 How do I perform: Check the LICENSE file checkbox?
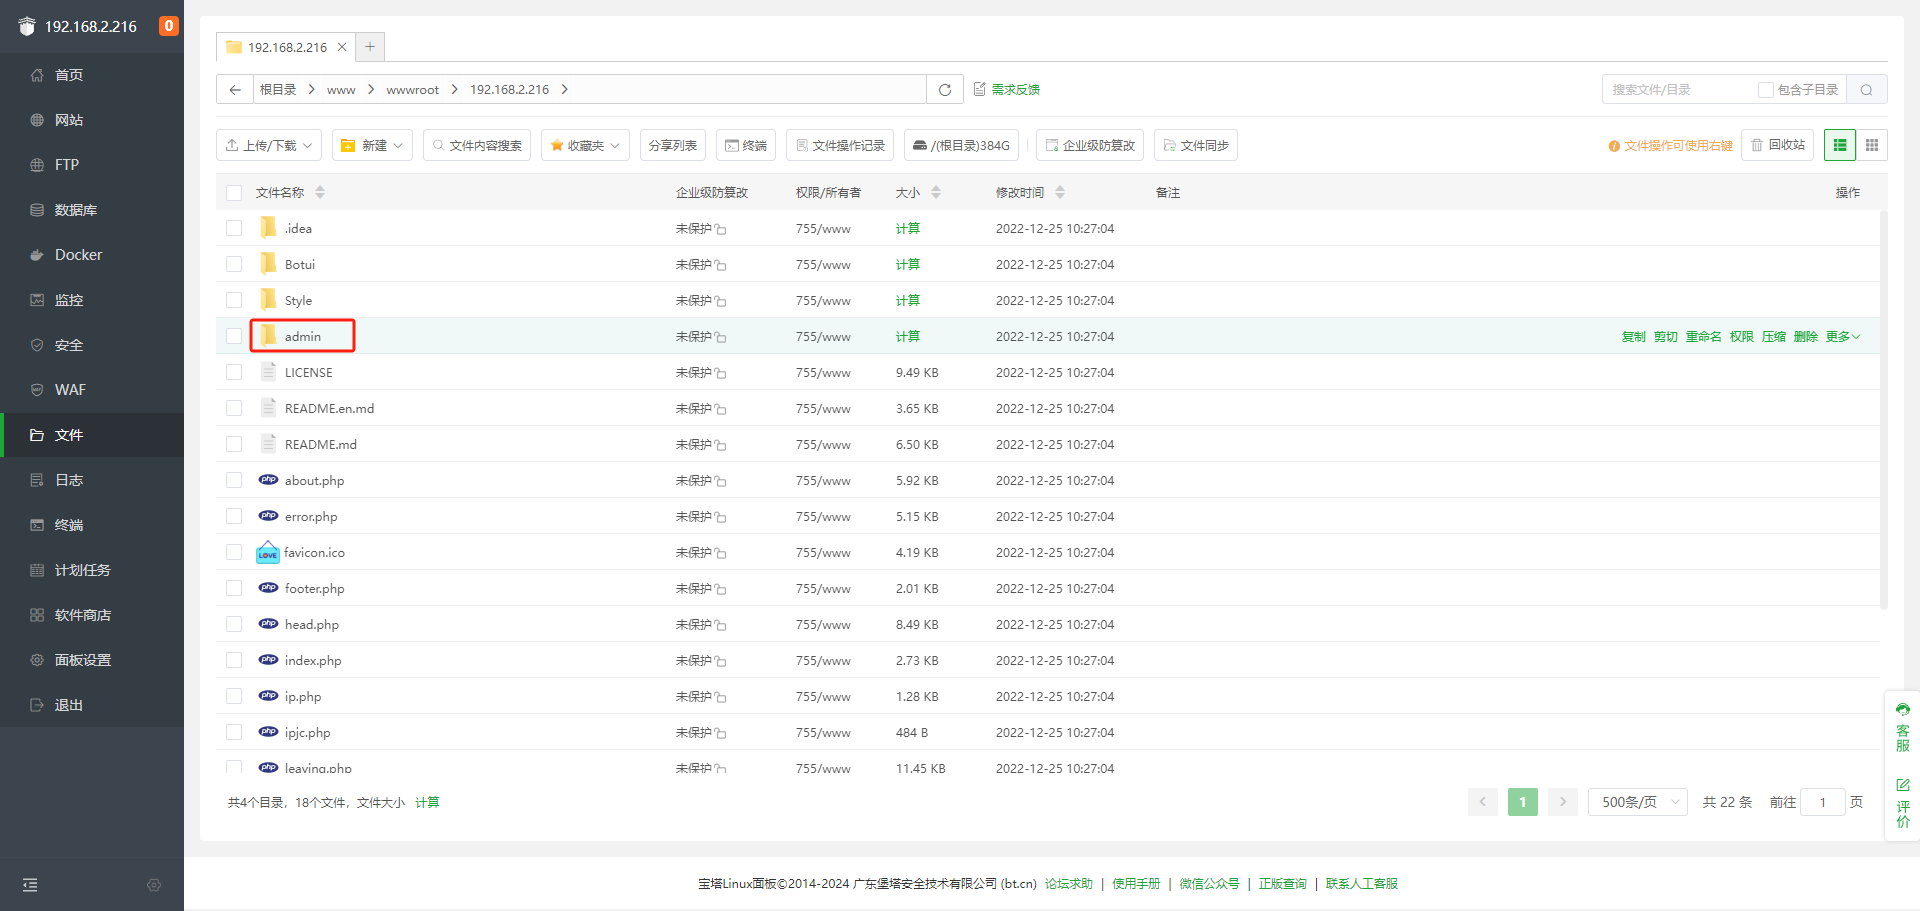(234, 372)
